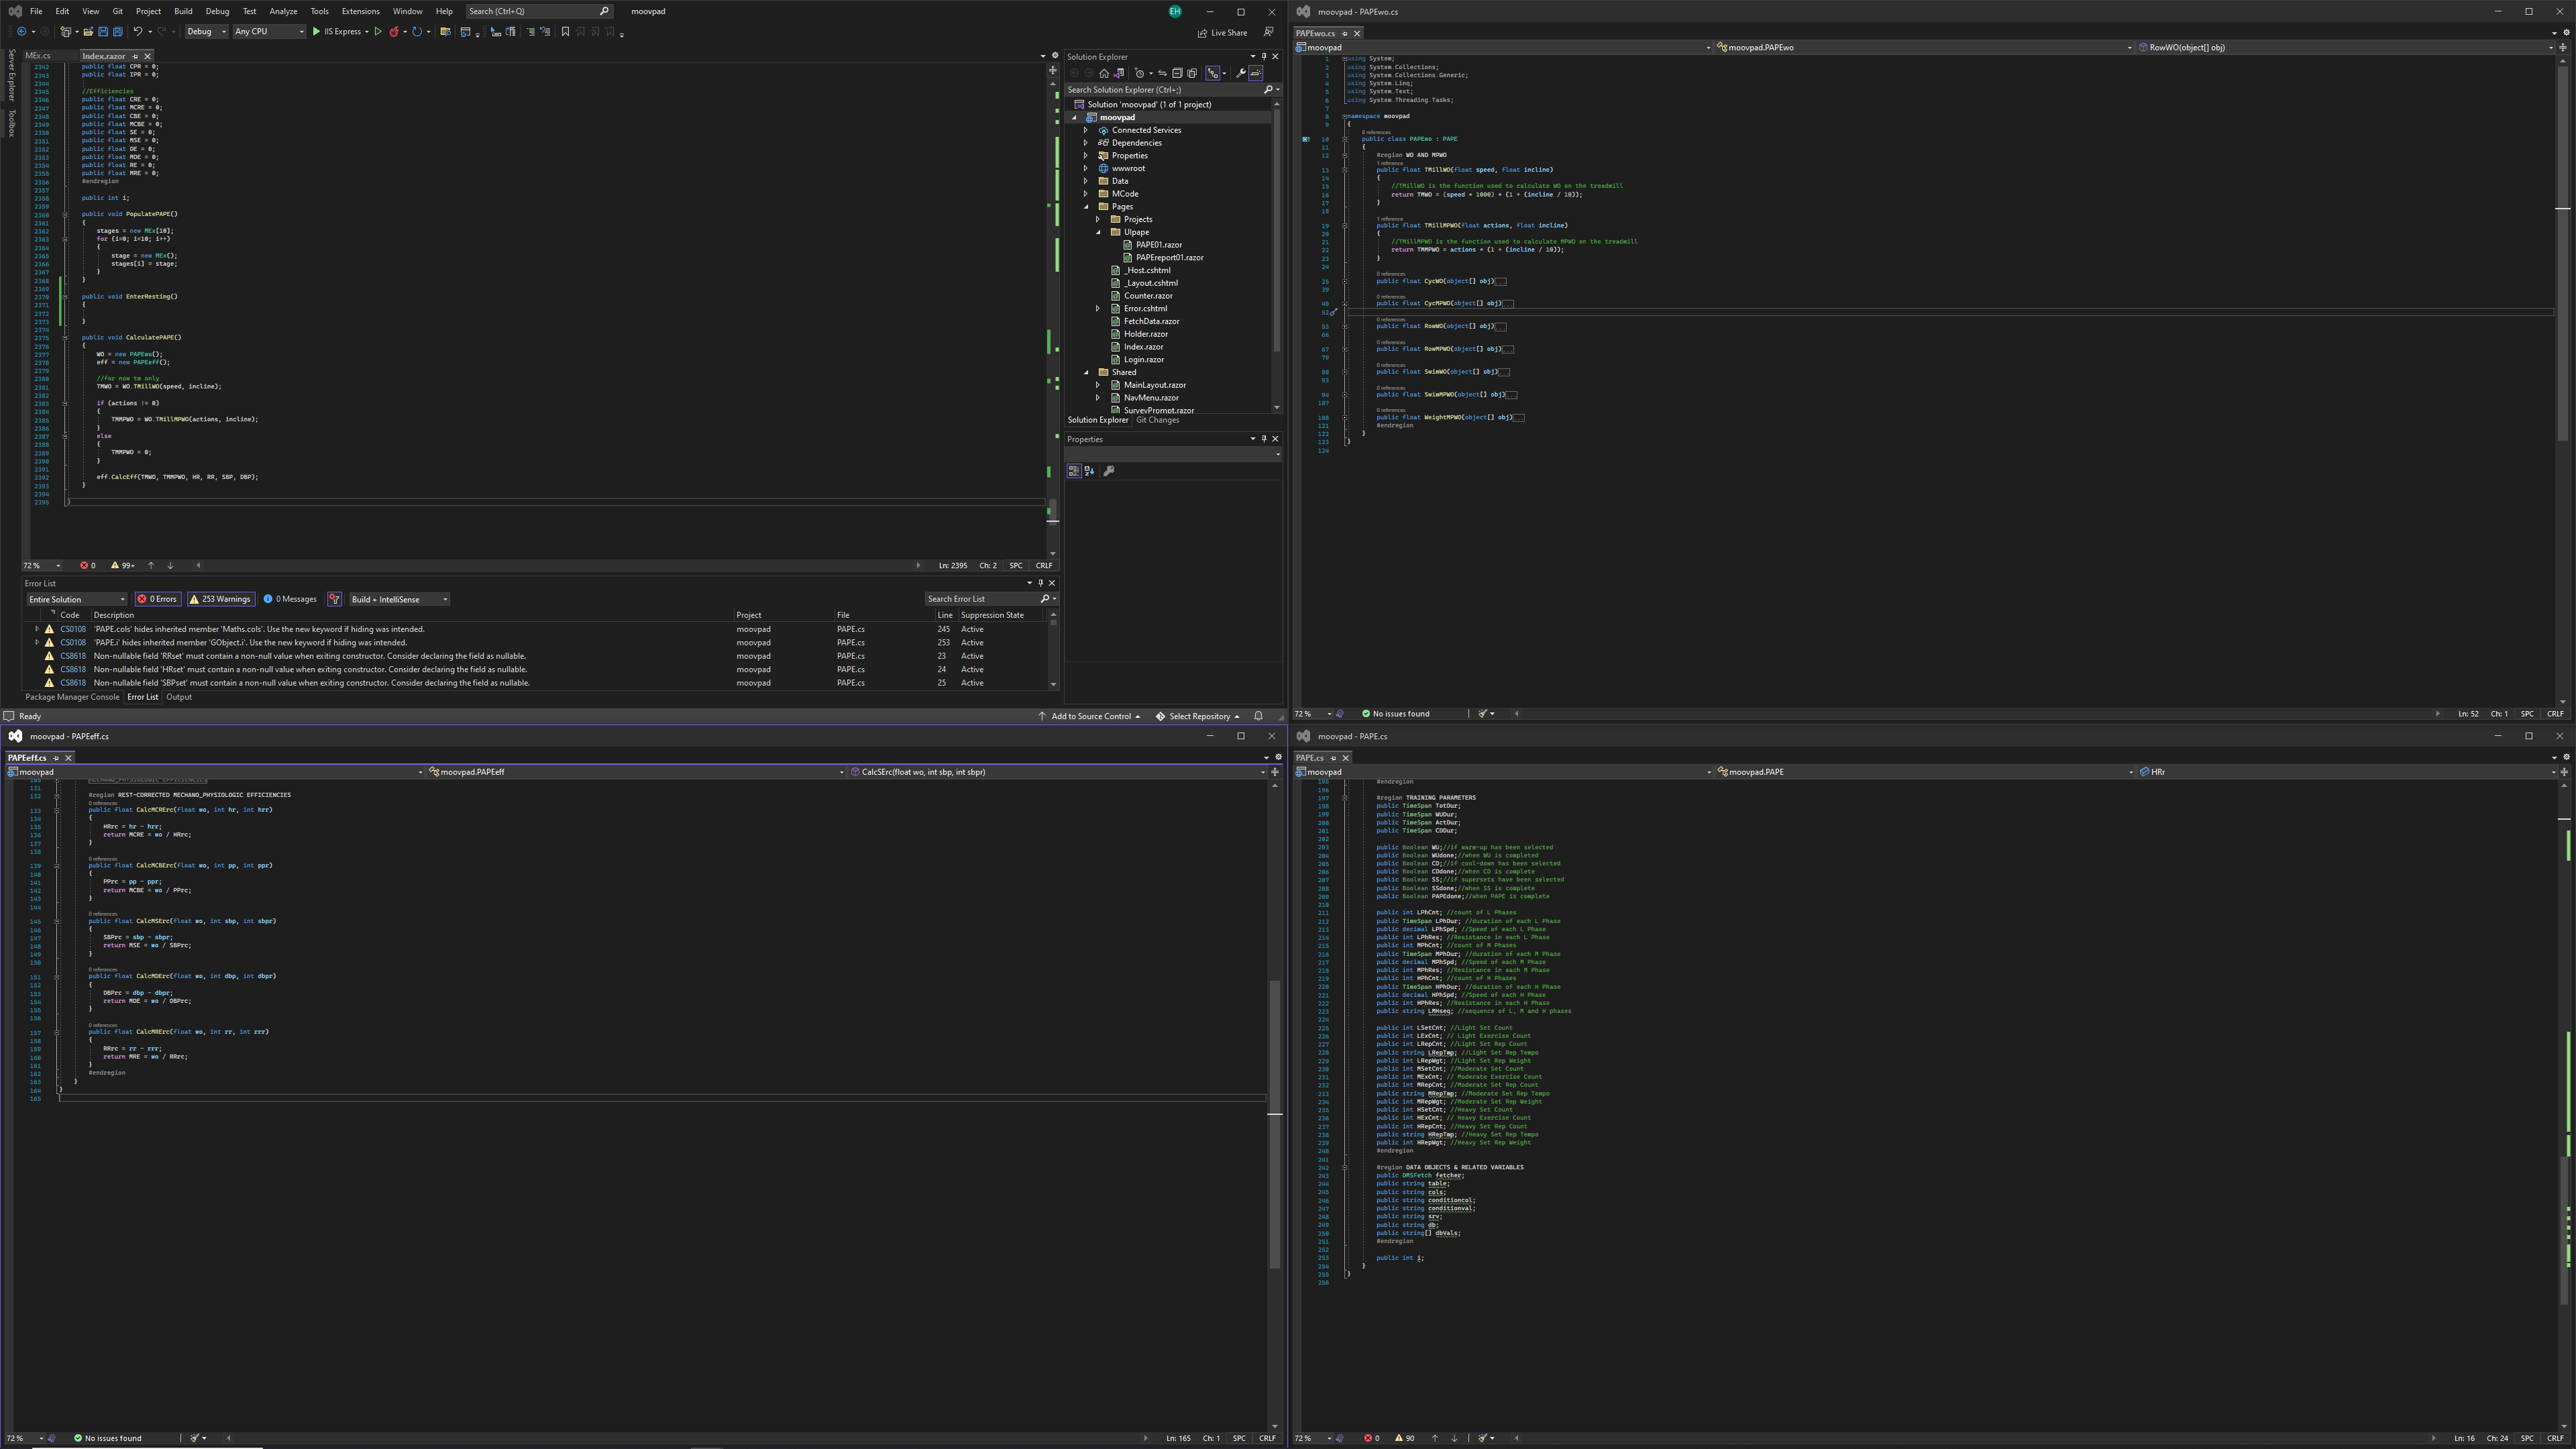2576x1449 pixels.
Task: Click the Search (Ctrl+Q) box
Action: [539, 11]
